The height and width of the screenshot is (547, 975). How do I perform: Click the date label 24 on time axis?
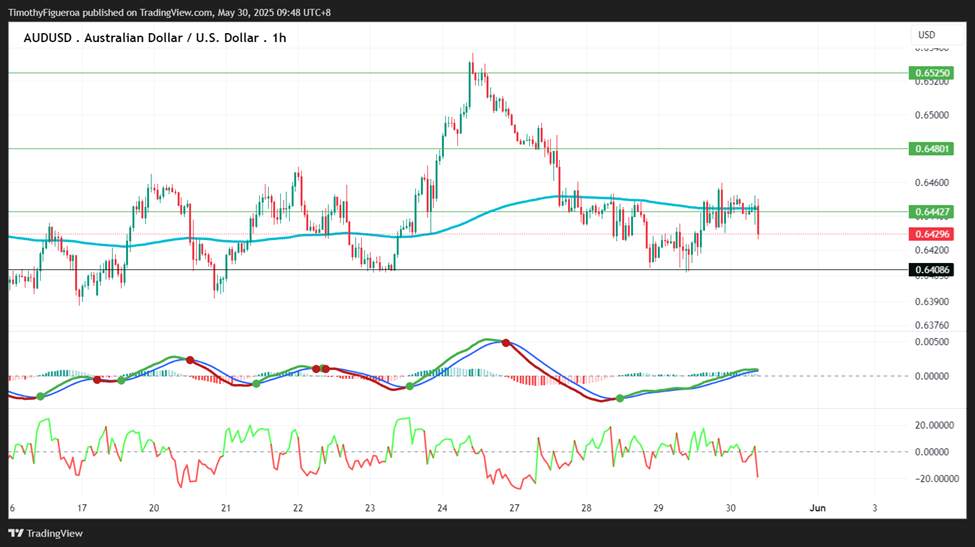442,508
